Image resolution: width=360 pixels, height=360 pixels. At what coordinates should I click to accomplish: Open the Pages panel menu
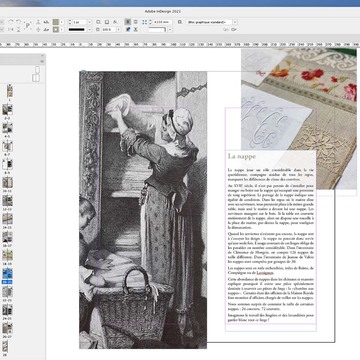click(x=42, y=61)
